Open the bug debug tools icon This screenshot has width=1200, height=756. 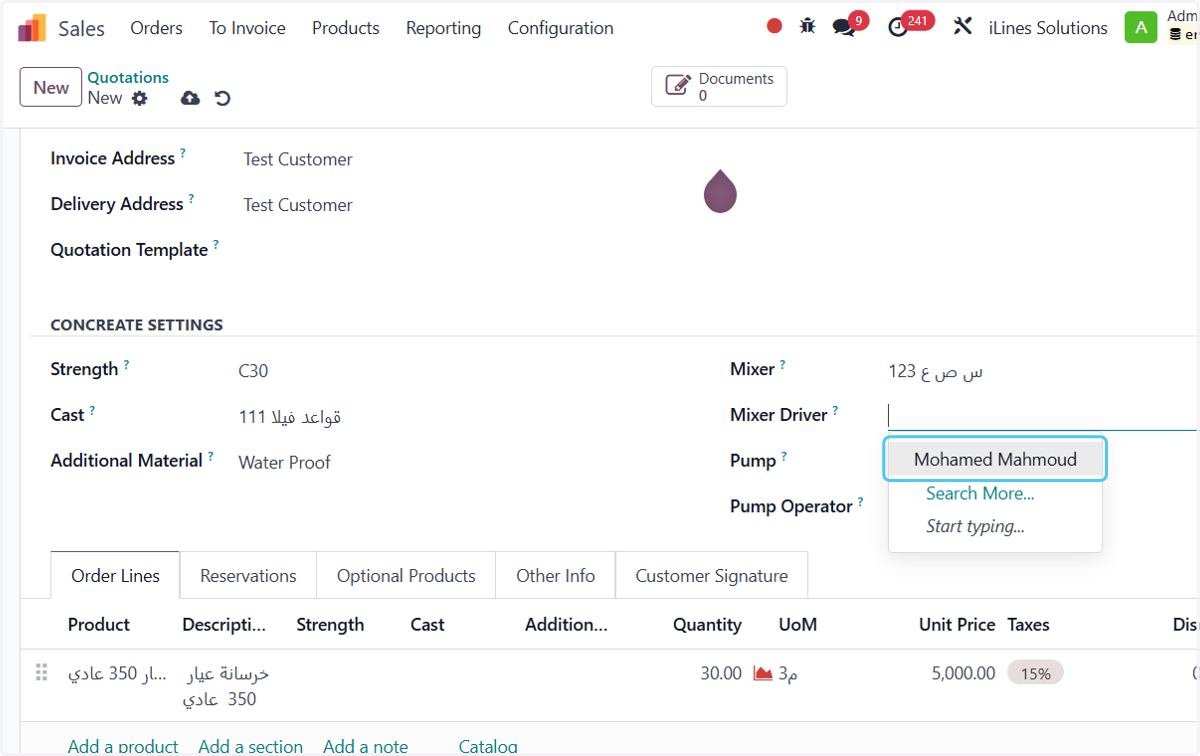tap(808, 27)
